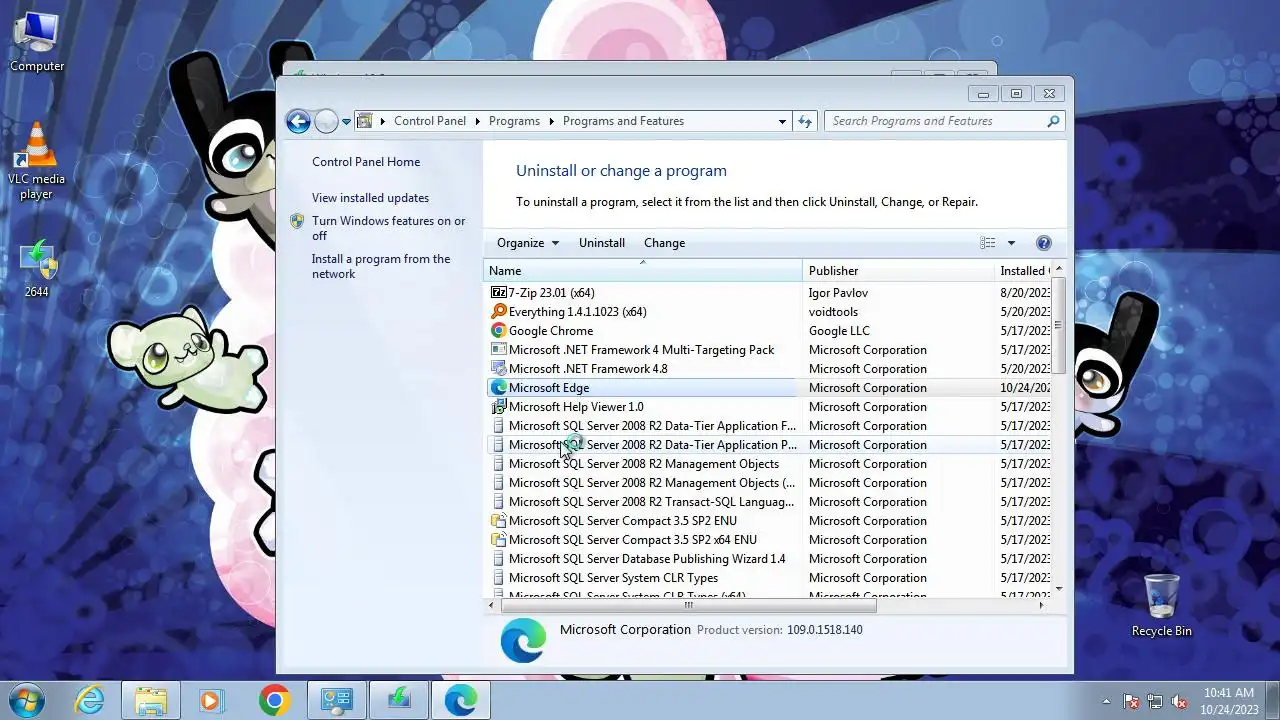
Task: Click the Control Panel breadcrumb
Action: (x=430, y=121)
